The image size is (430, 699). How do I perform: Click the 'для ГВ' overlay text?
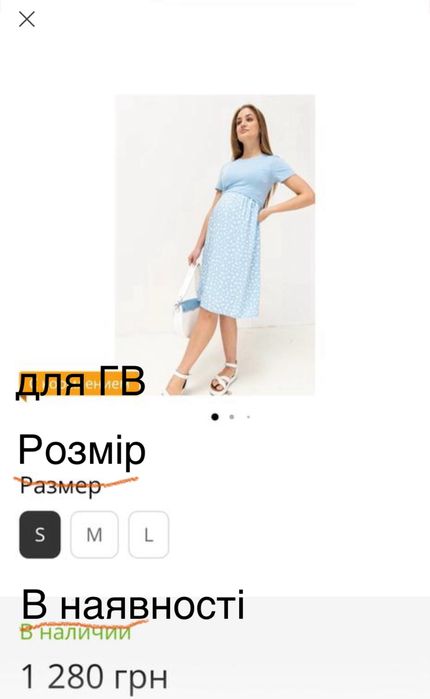tap(81, 382)
